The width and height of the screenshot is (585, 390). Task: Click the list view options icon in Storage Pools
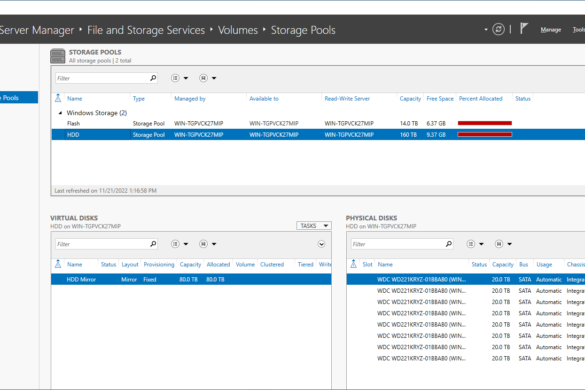coord(175,78)
